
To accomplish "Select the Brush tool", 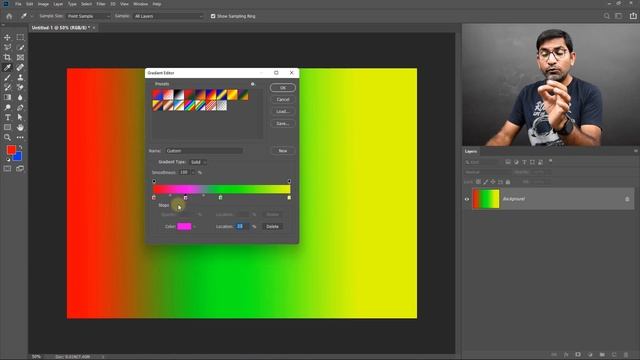I will (7, 78).
